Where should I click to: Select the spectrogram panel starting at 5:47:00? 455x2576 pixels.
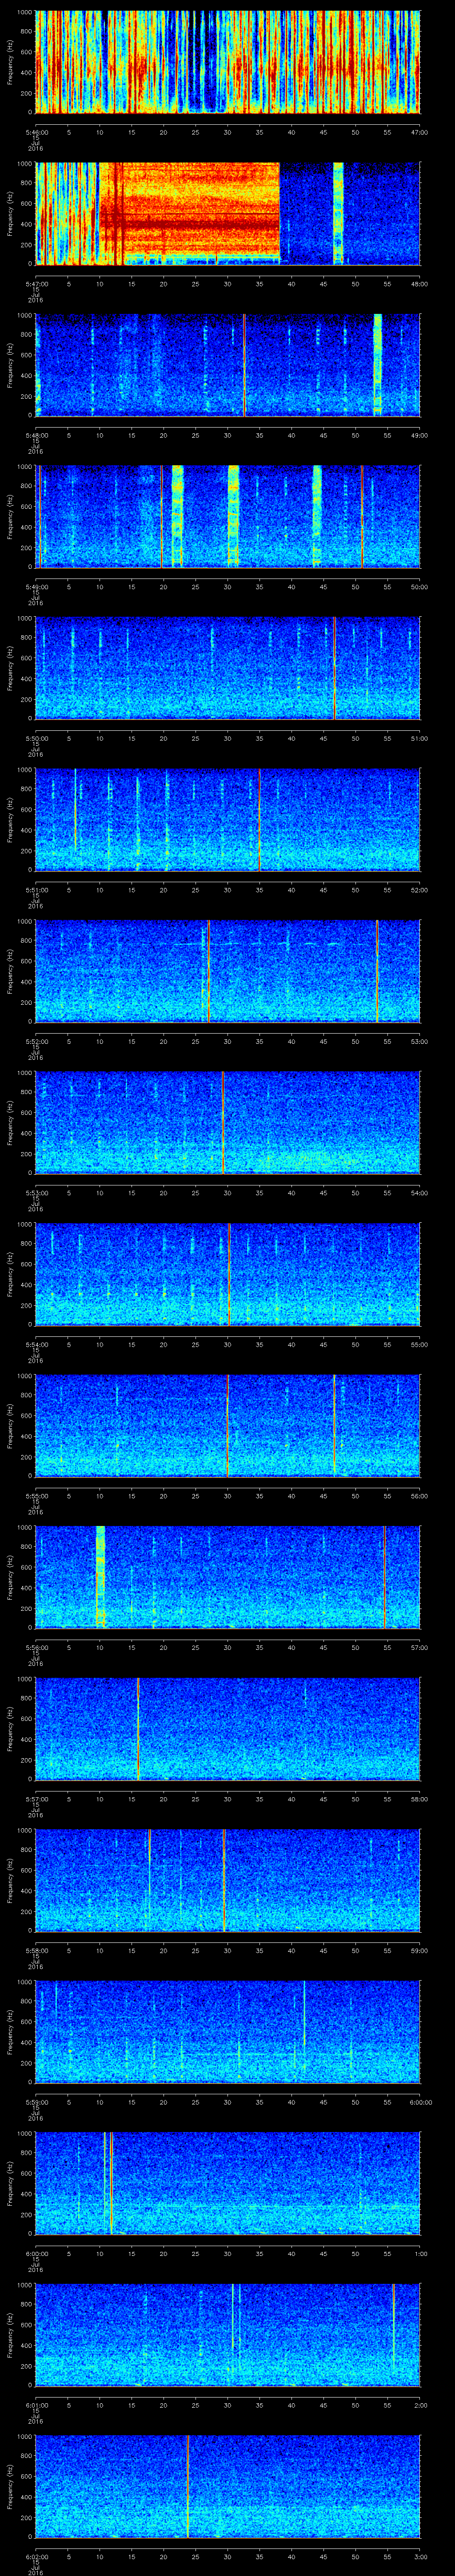[227, 213]
